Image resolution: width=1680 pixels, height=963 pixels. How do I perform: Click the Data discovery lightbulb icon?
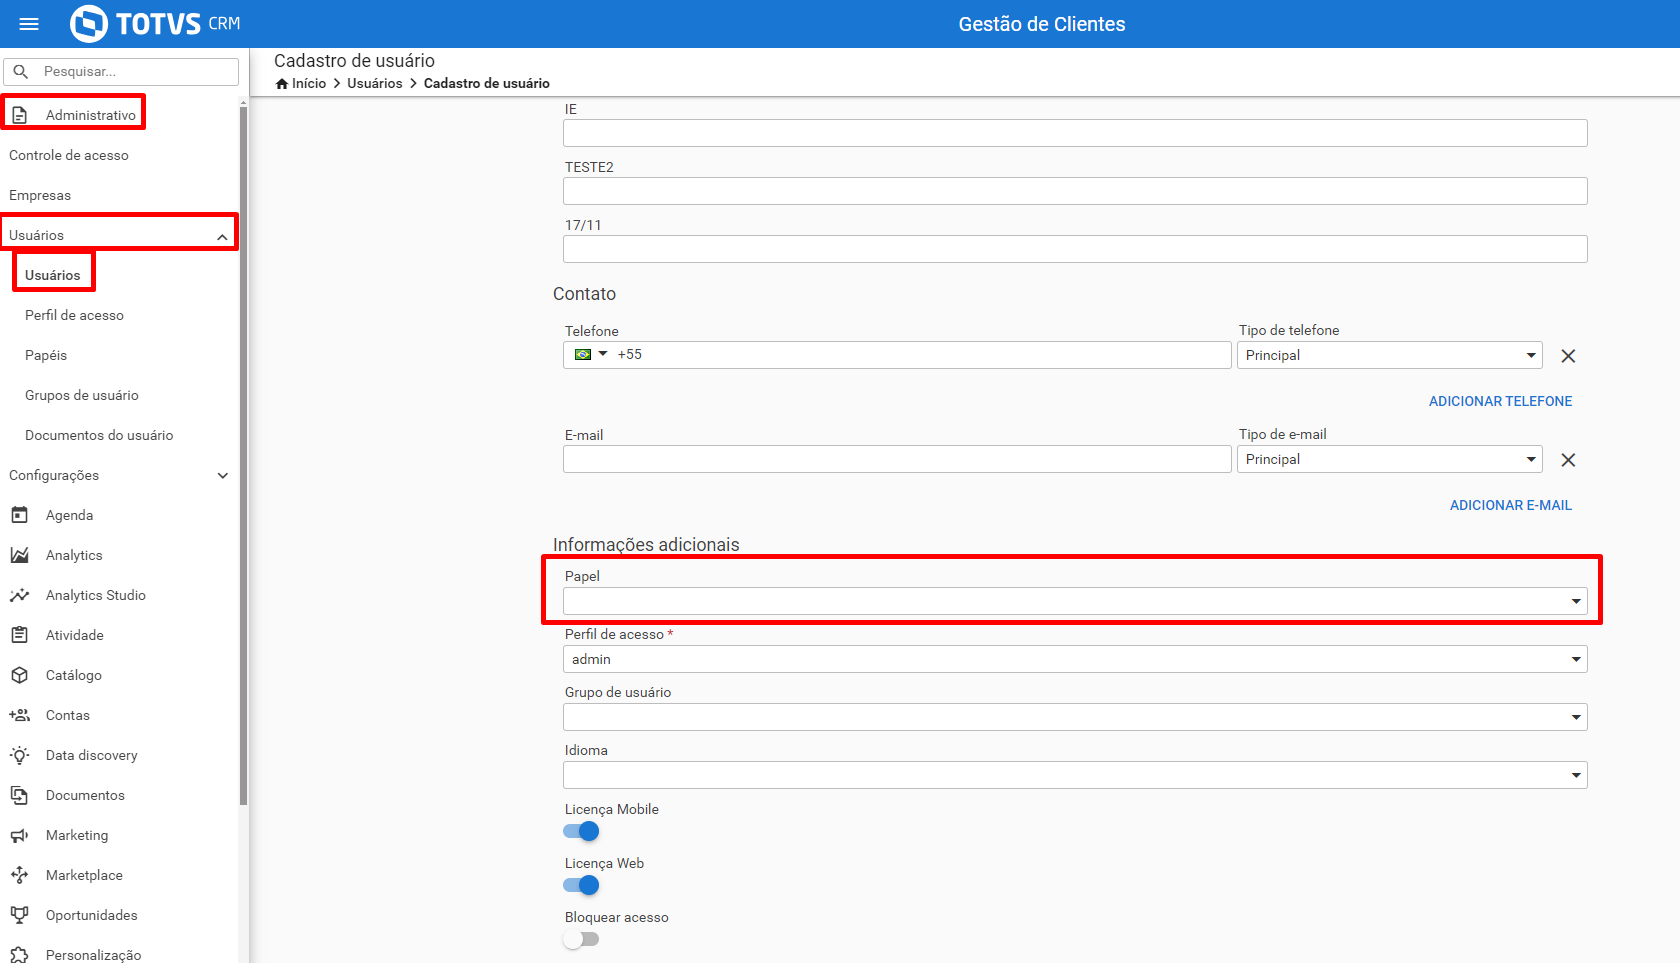(20, 755)
